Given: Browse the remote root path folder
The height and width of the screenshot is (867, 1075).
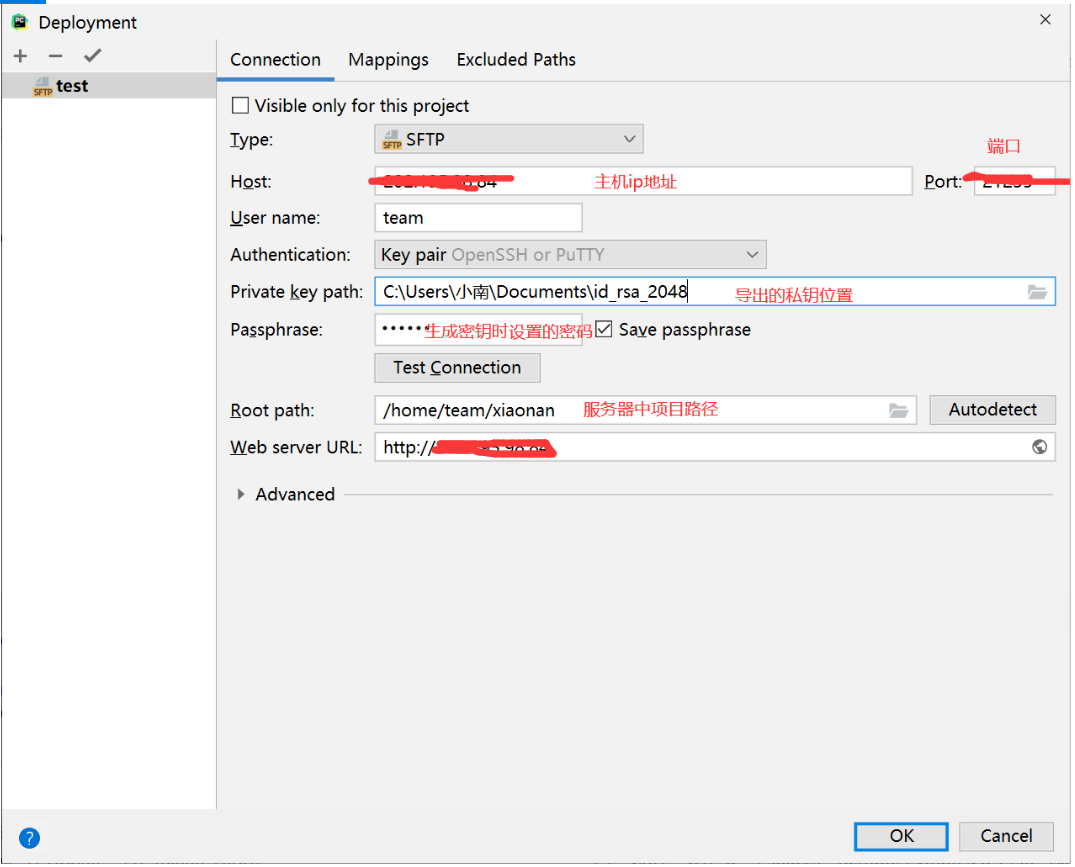Looking at the screenshot, I should [898, 411].
